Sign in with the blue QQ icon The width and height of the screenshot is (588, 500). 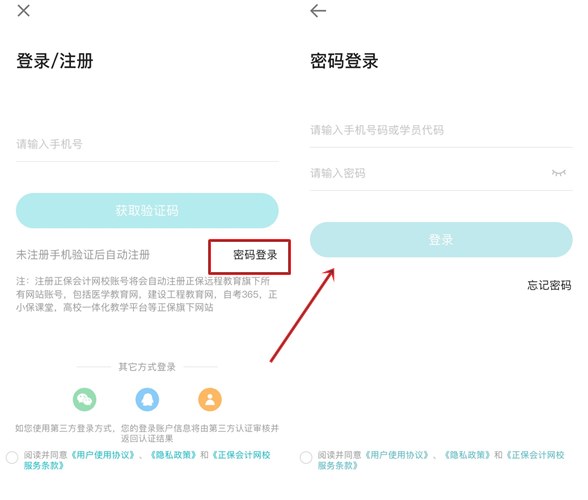[147, 399]
